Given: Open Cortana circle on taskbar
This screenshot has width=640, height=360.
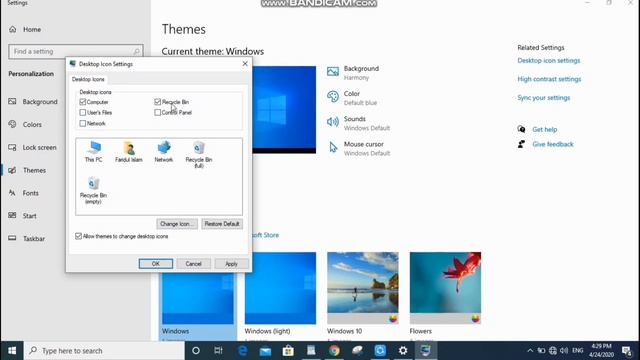Looking at the screenshot, I should click(x=196, y=351).
